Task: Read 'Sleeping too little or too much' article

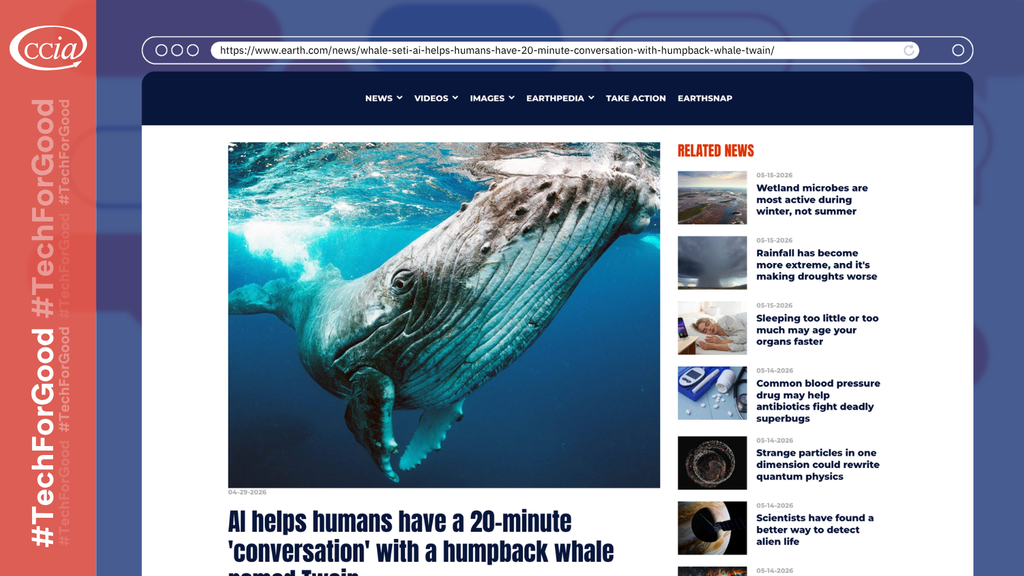Action: point(817,330)
